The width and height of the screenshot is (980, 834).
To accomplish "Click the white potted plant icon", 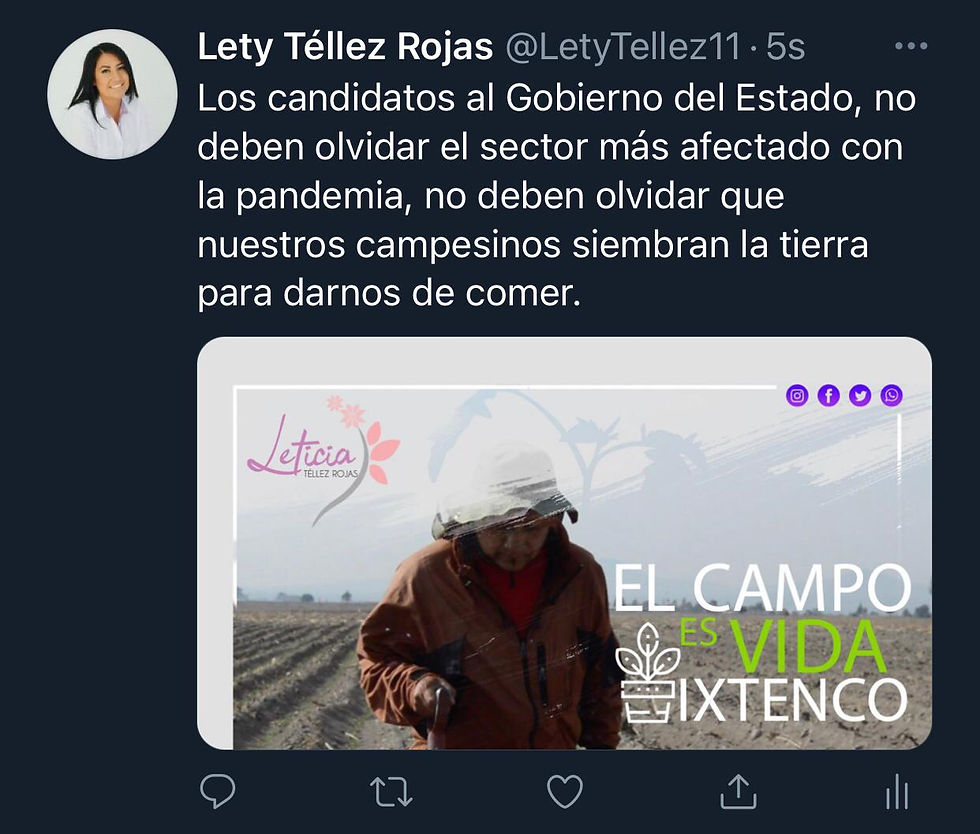I will pyautogui.click(x=648, y=673).
